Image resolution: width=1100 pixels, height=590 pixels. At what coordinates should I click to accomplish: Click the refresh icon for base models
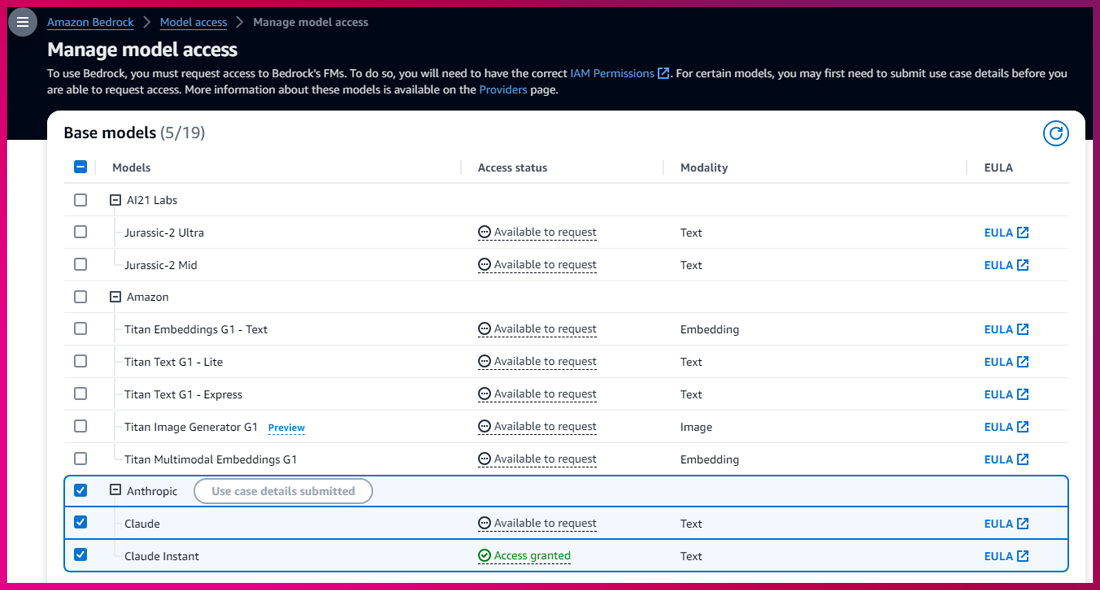(1055, 133)
